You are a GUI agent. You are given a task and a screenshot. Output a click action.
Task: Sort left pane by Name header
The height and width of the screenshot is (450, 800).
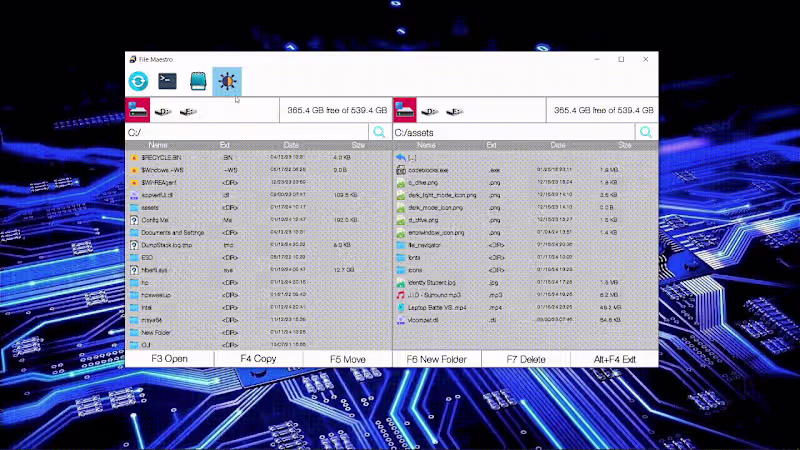158,145
